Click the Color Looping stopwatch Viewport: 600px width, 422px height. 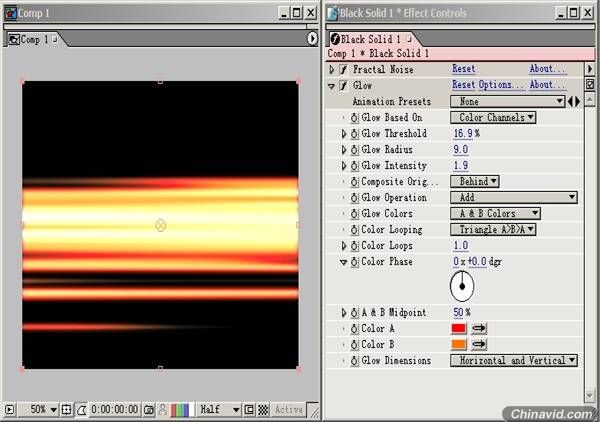(x=354, y=230)
